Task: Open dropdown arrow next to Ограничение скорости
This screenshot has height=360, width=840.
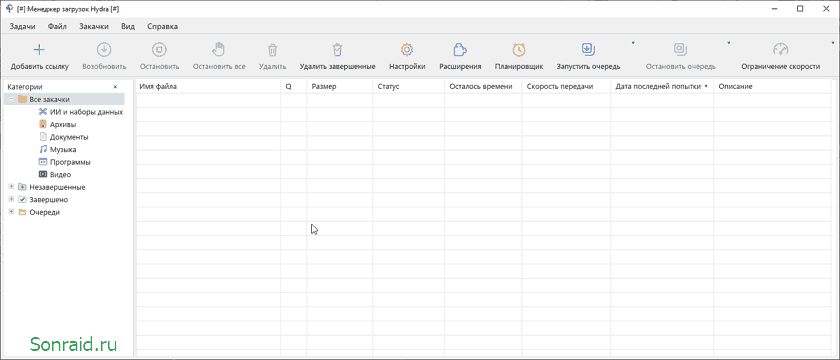Action: pyautogui.click(x=833, y=42)
